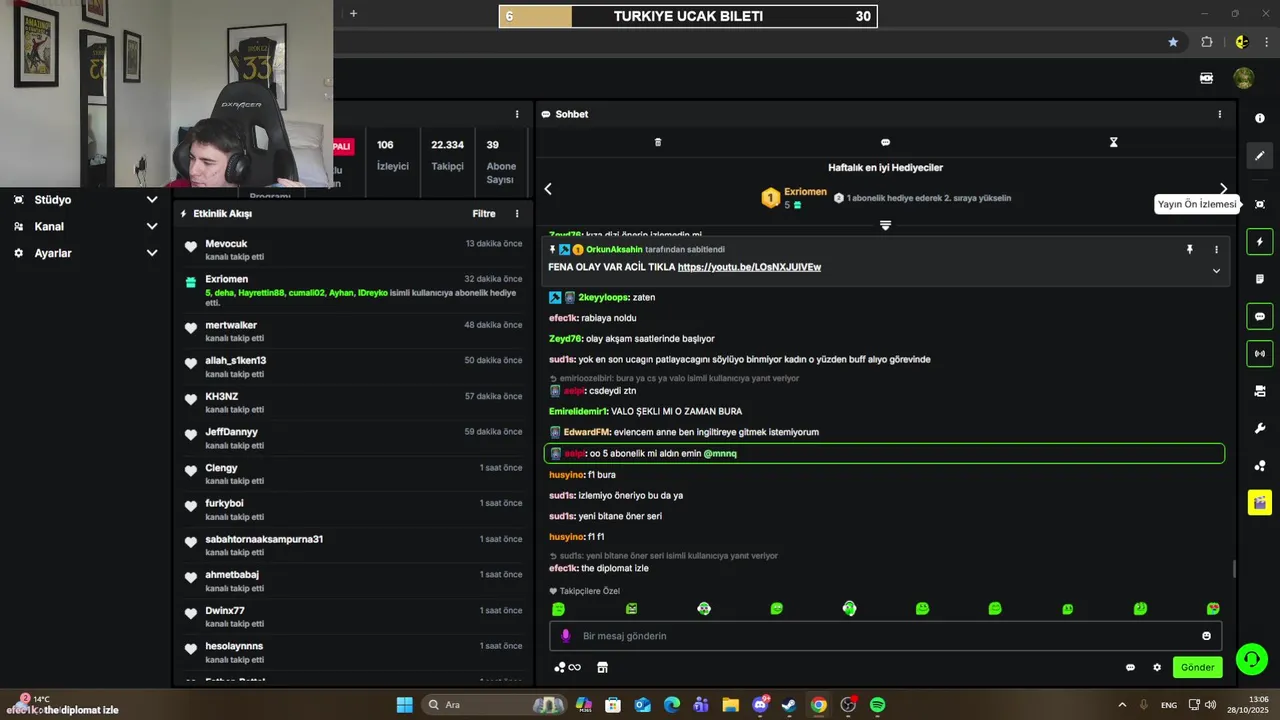Collapse the Haftalık en iyi Hediyeciler banner
This screenshot has width=1280, height=720.
[885, 225]
